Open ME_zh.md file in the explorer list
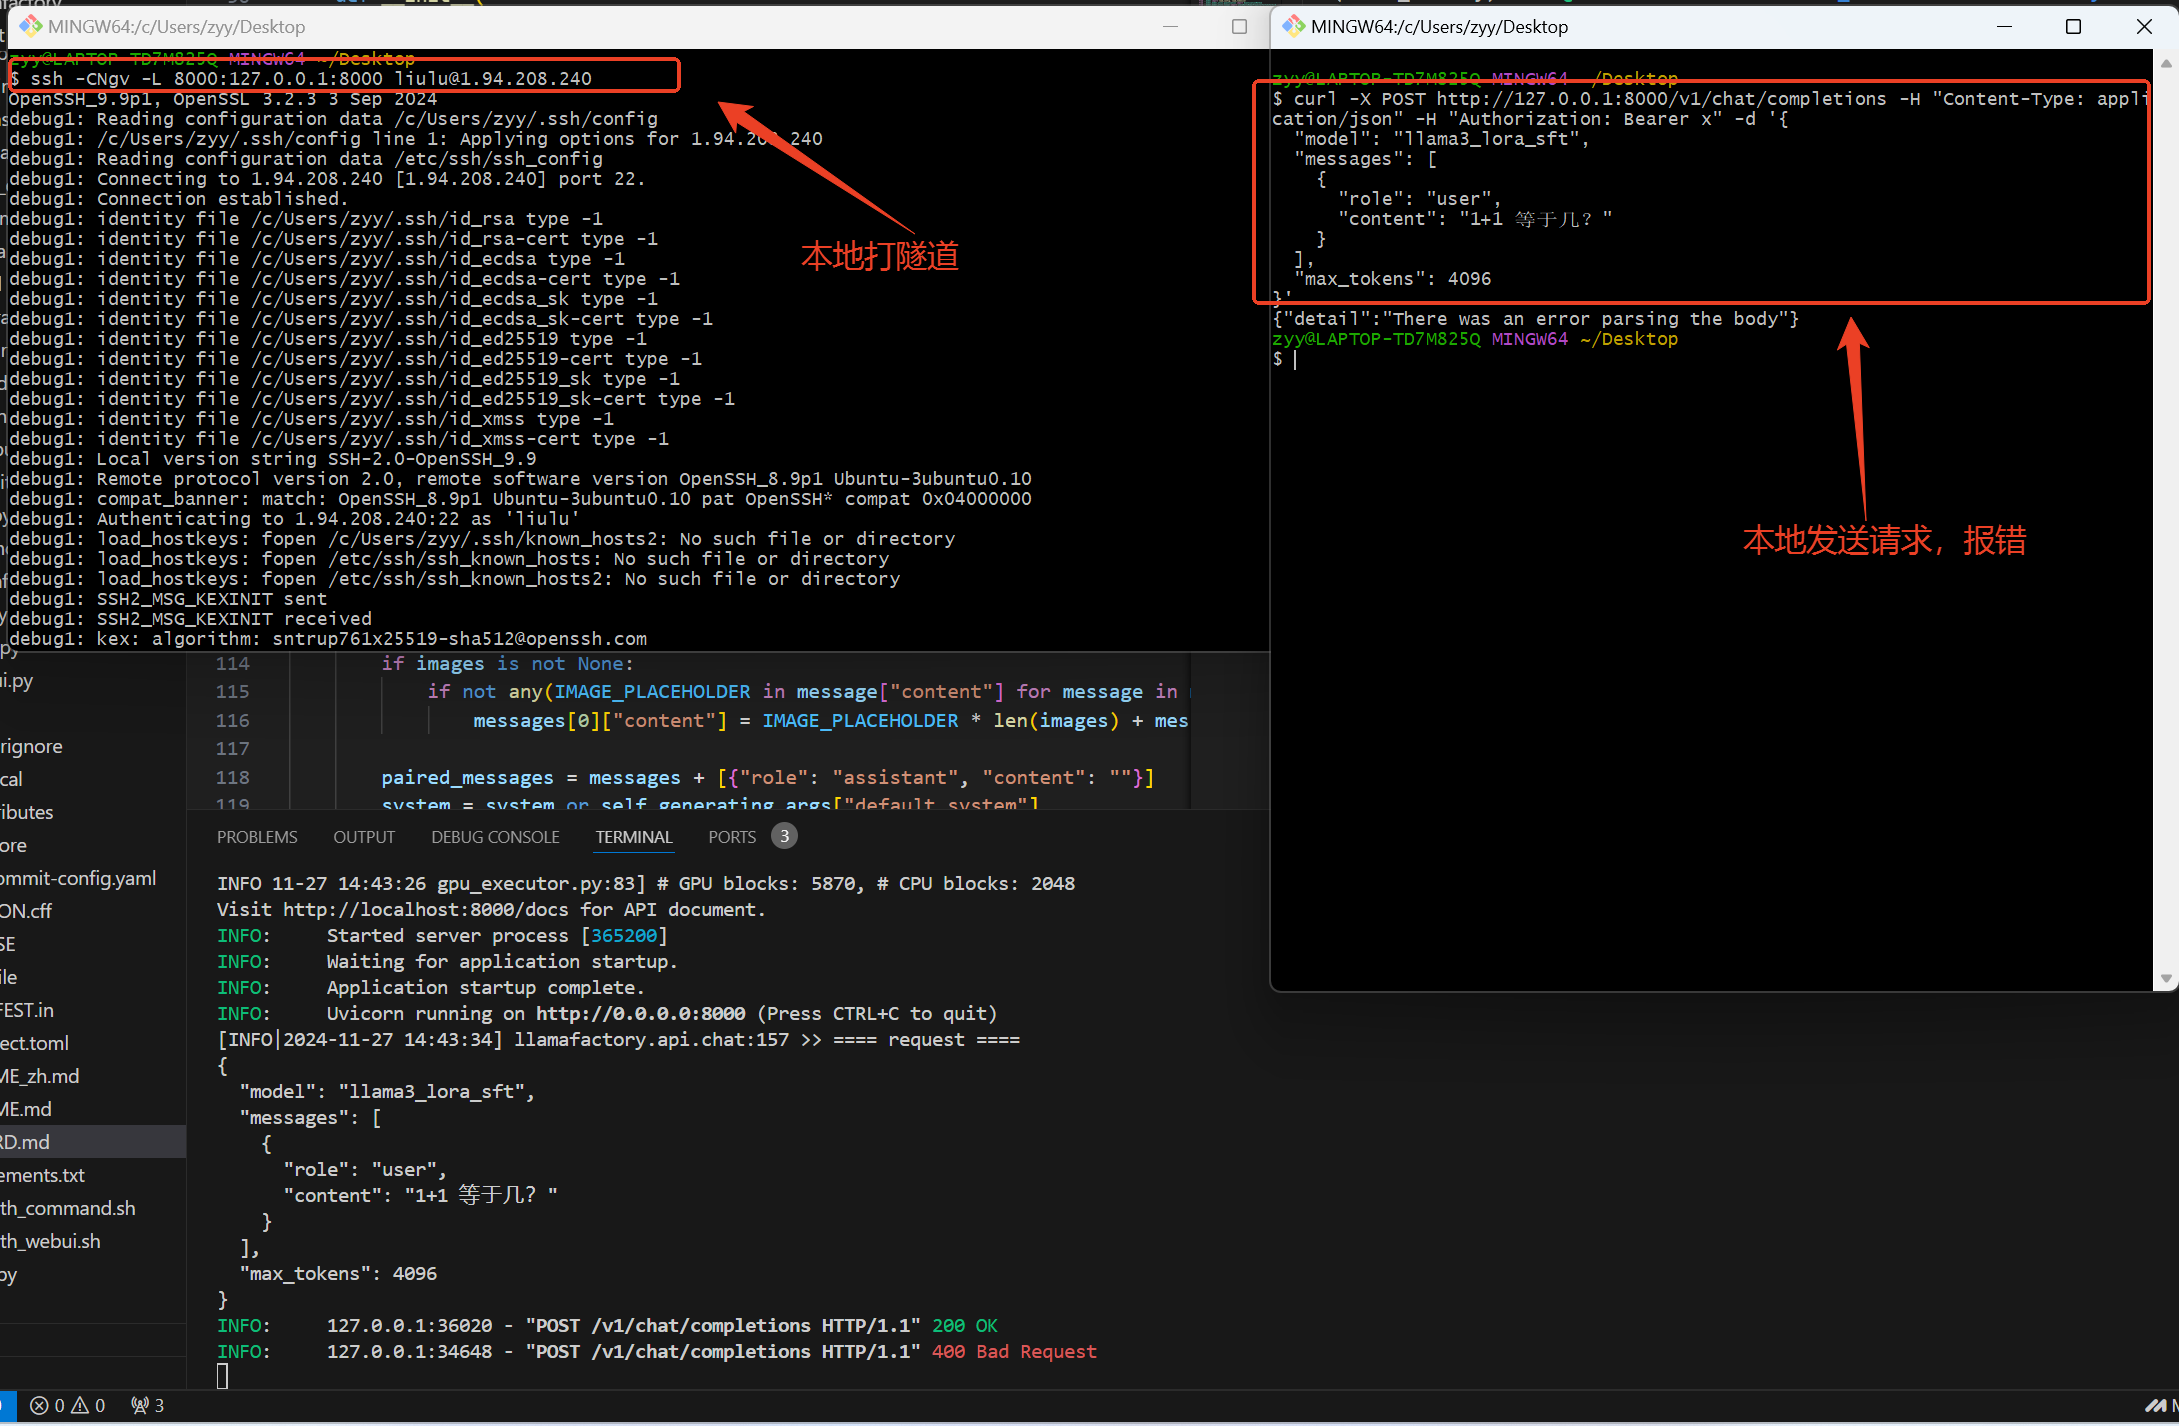 point(40,1077)
